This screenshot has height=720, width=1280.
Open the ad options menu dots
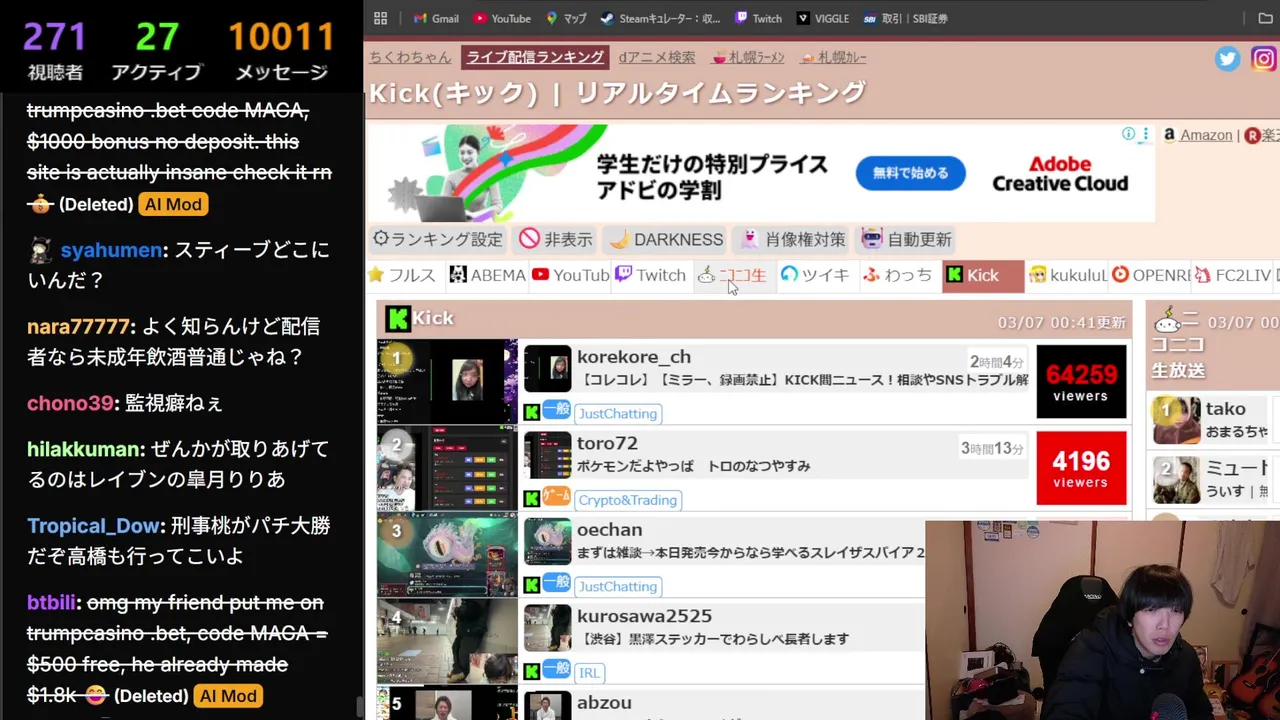pyautogui.click(x=1145, y=134)
